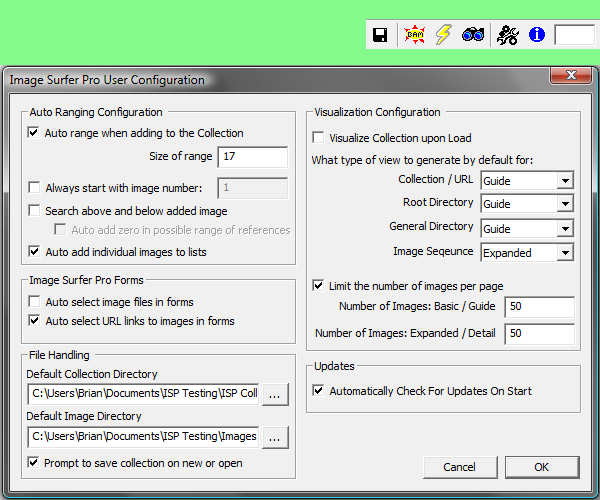The image size is (600, 500).
Task: Click the empty toolbar text box
Action: pyautogui.click(x=575, y=35)
